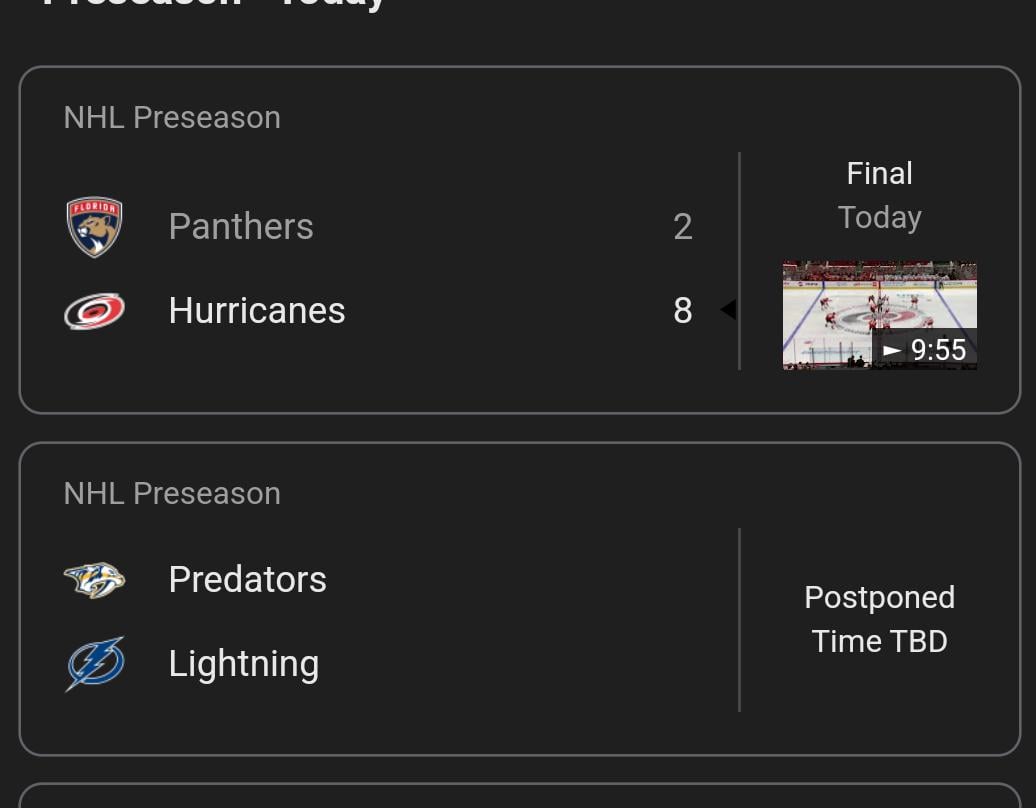Click the Today label under Final
Viewport: 1036px width, 808px height.
click(879, 218)
